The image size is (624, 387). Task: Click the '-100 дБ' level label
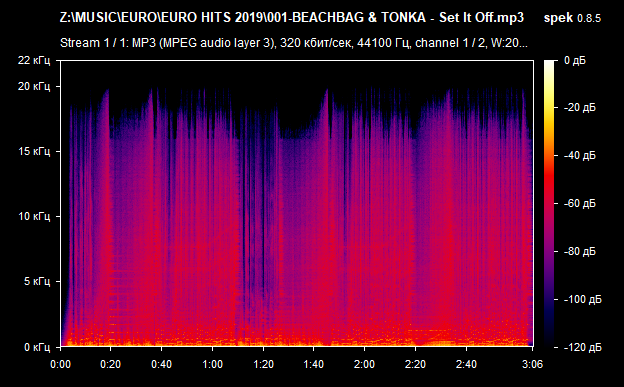[x=582, y=299]
